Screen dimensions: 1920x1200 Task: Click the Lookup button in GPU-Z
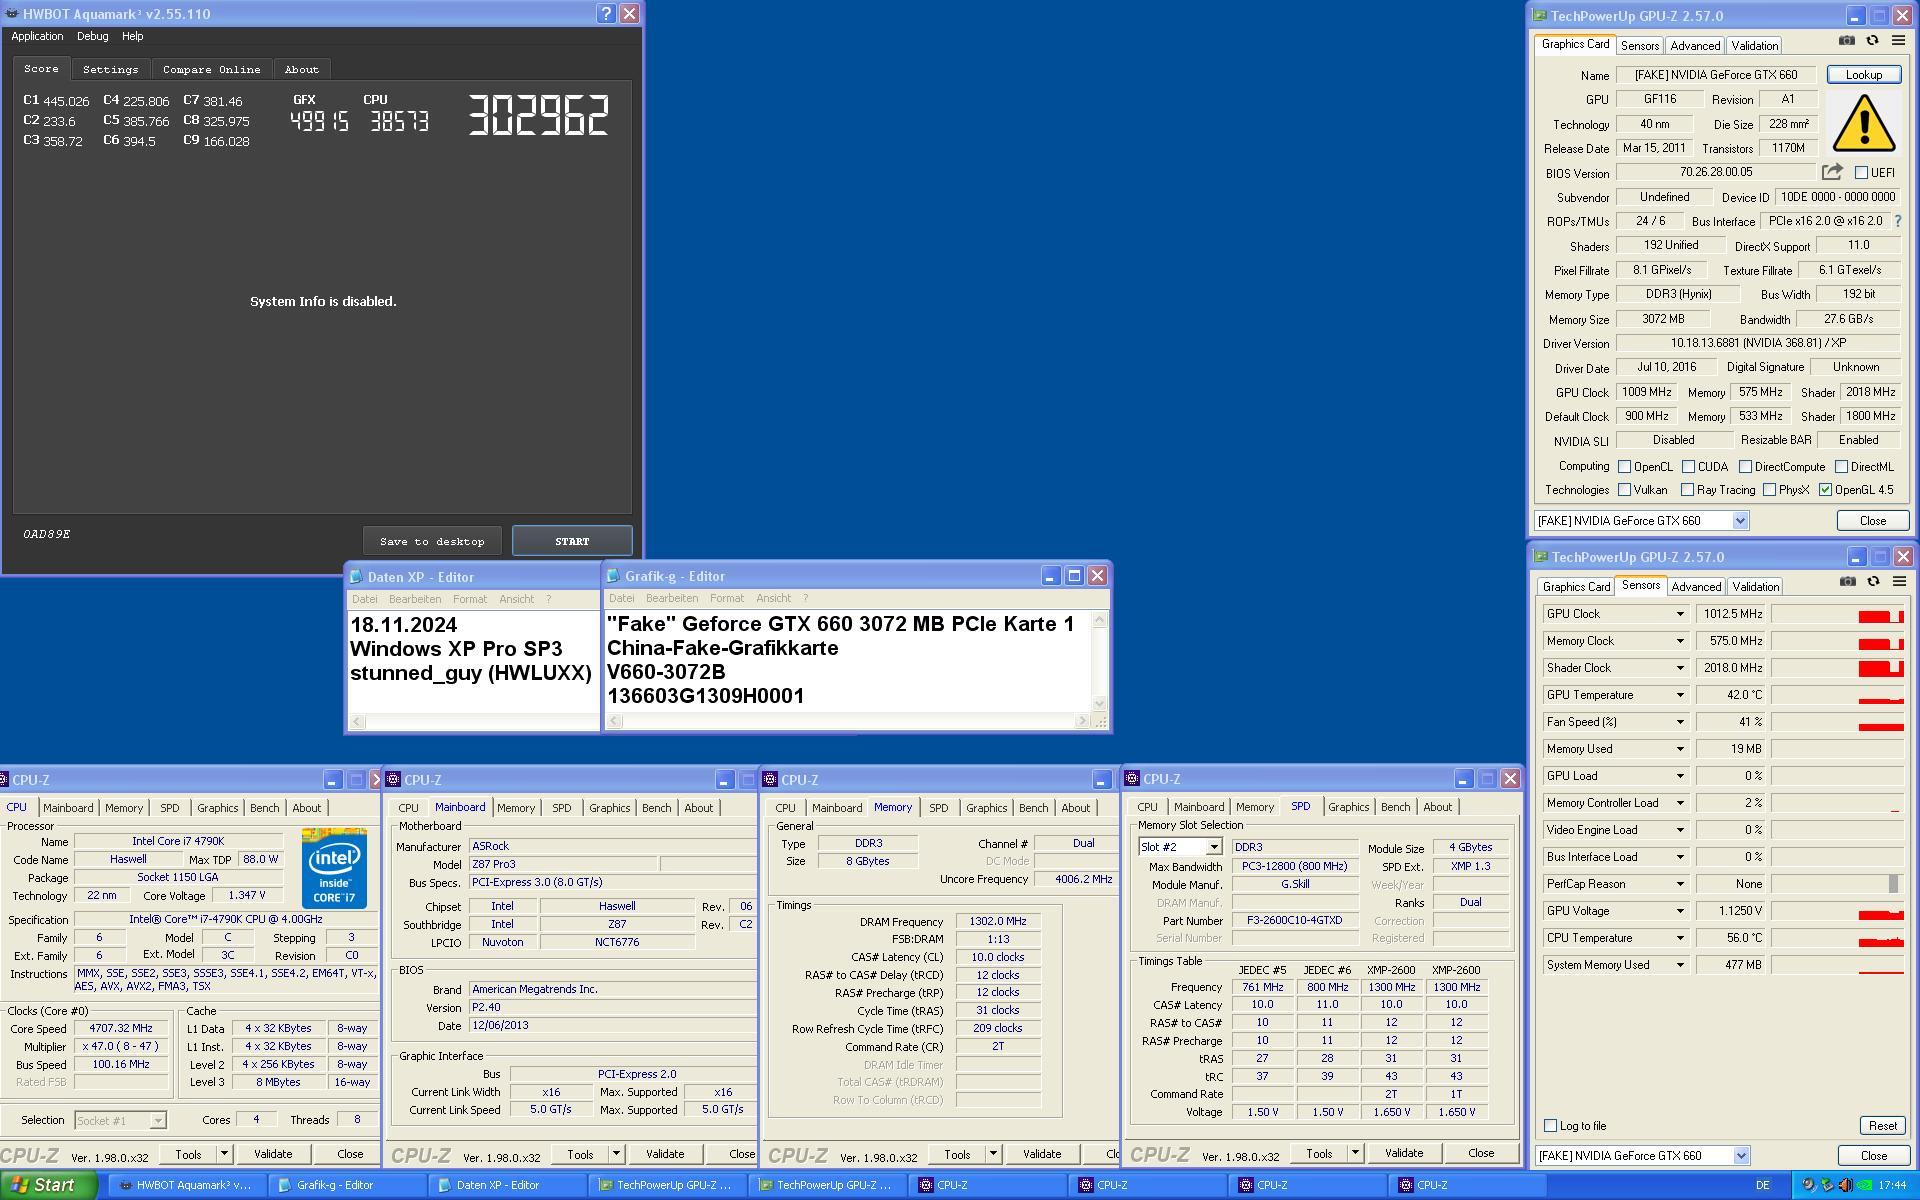click(1863, 75)
